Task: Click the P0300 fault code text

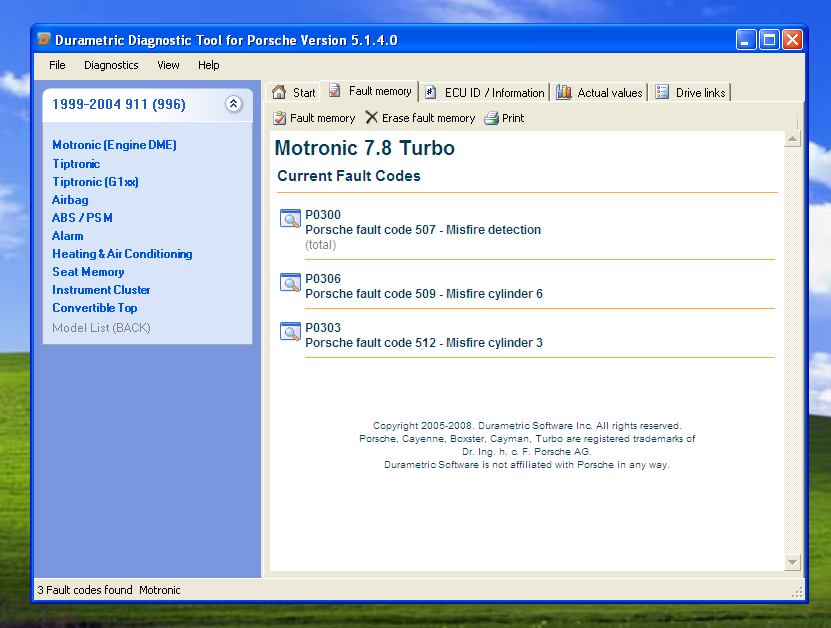Action: pos(323,215)
